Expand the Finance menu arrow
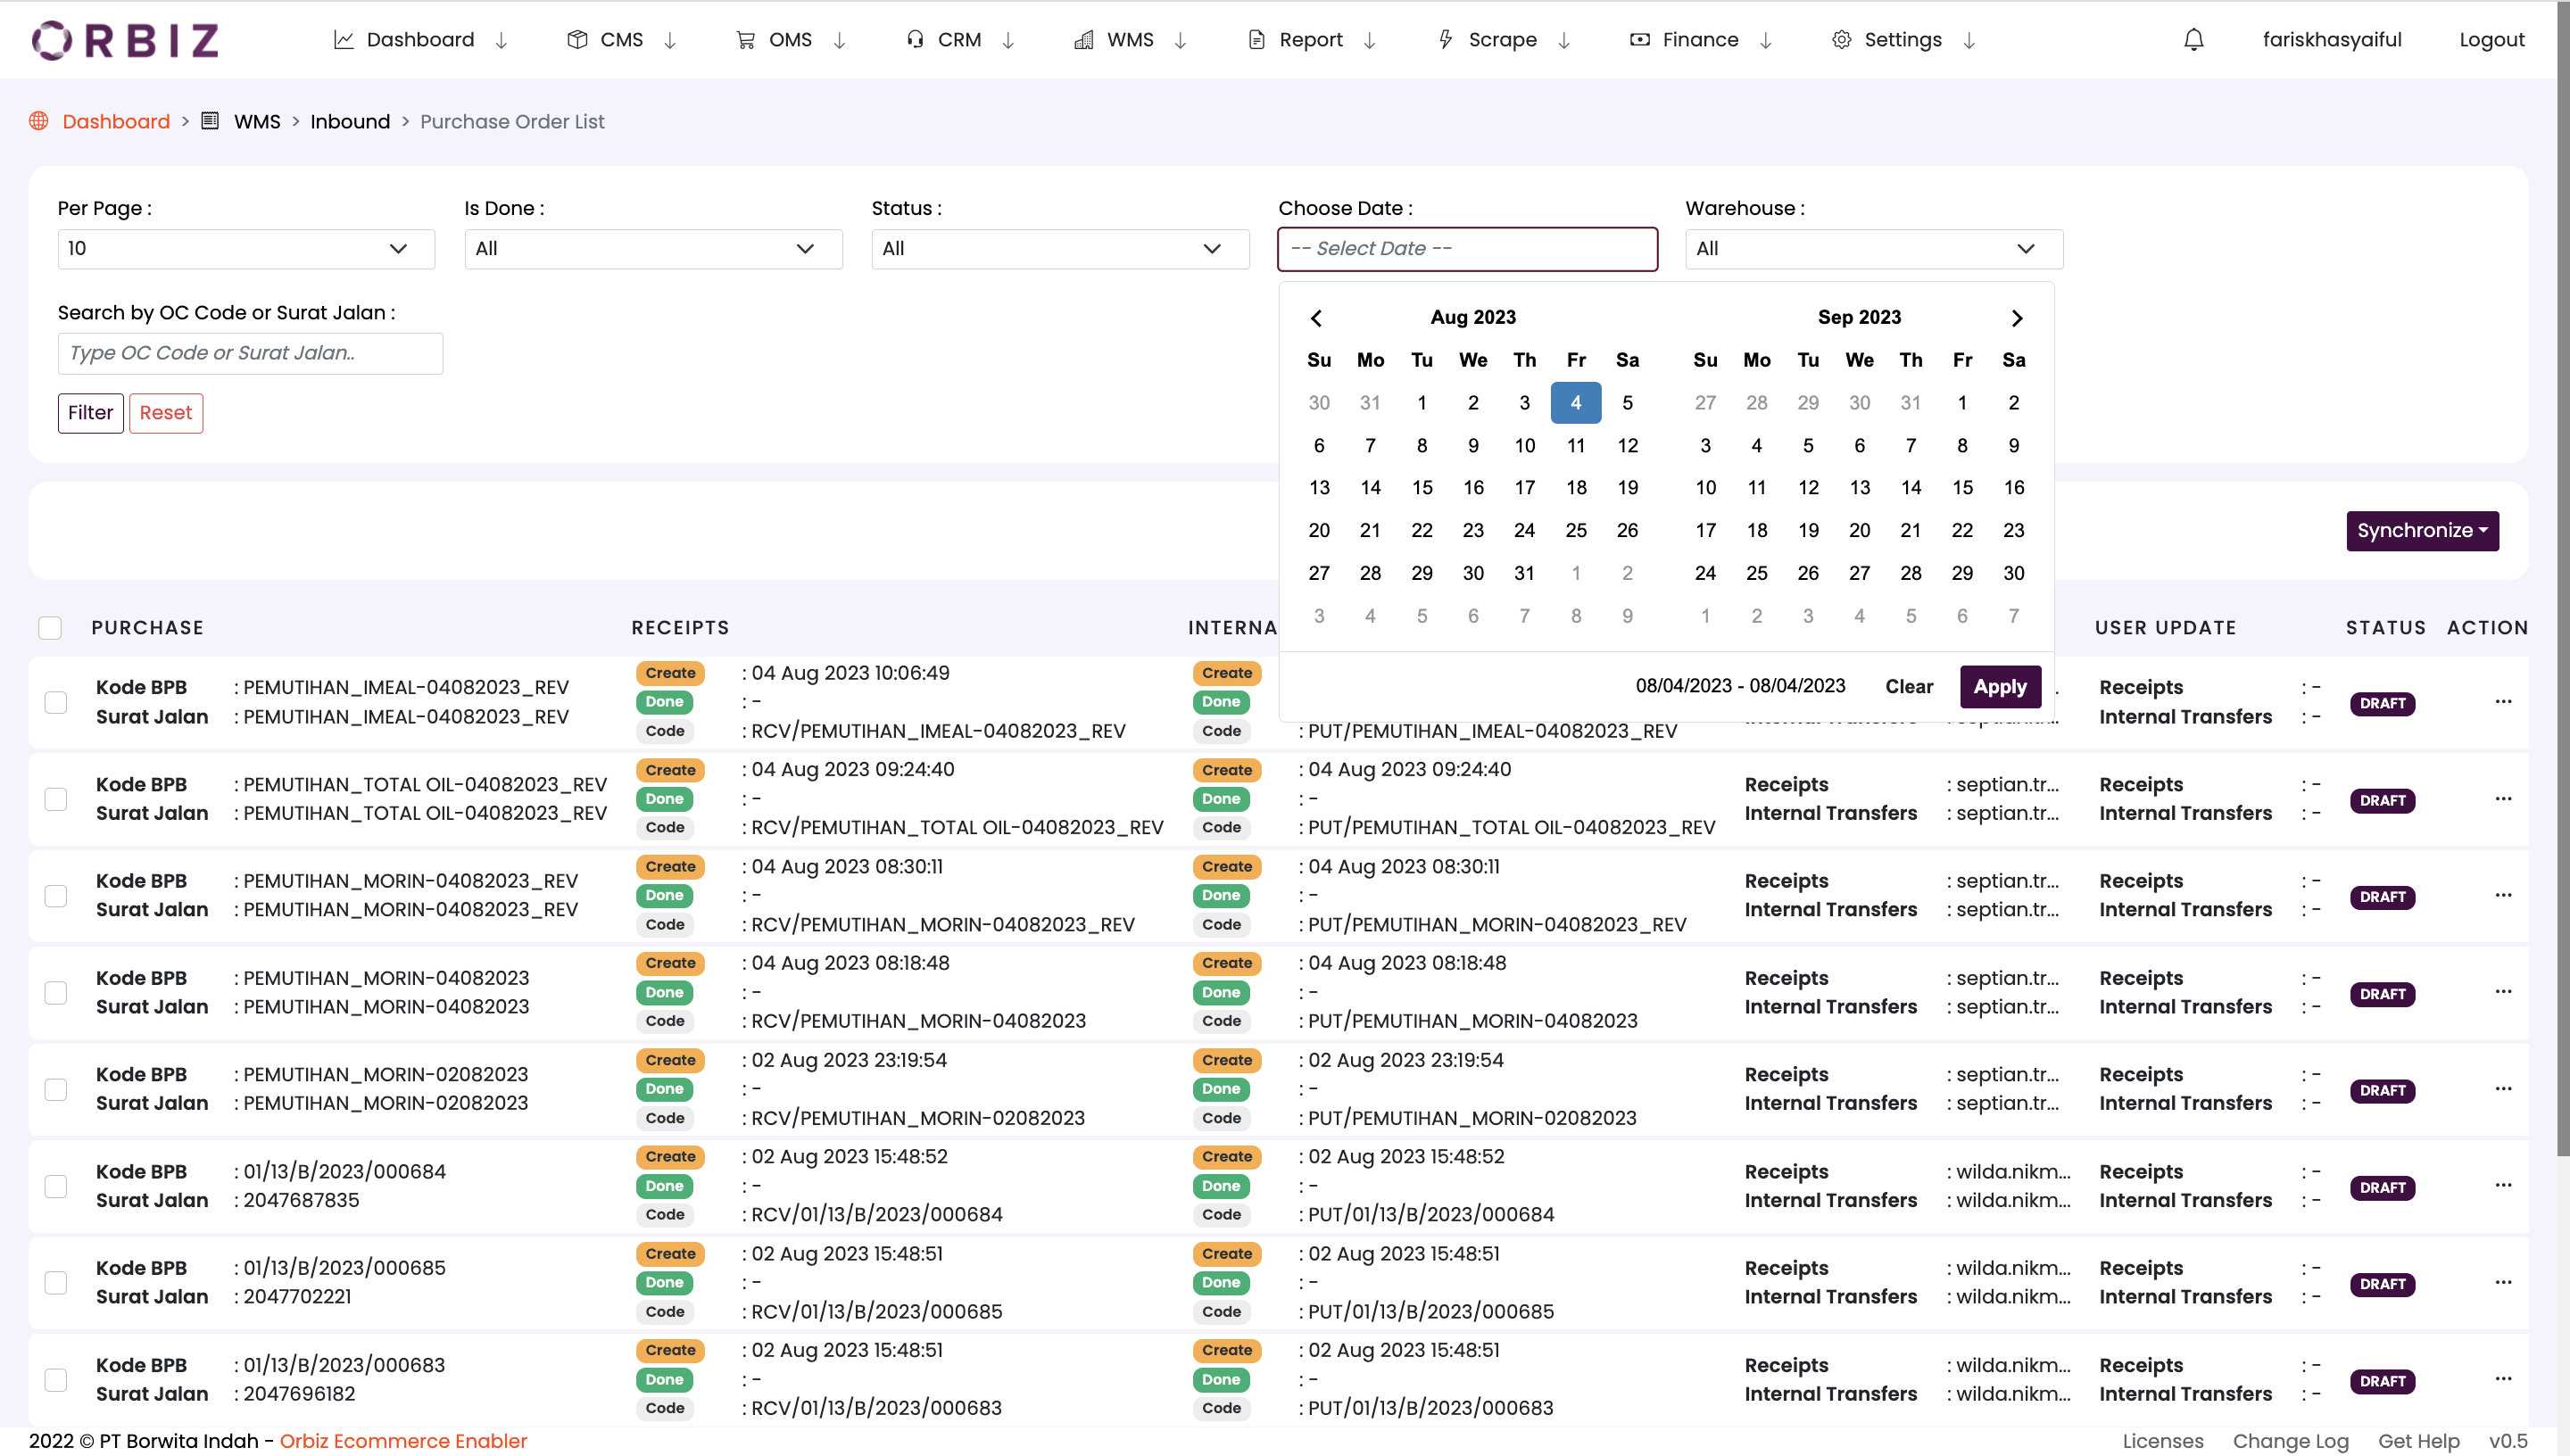 [1766, 40]
